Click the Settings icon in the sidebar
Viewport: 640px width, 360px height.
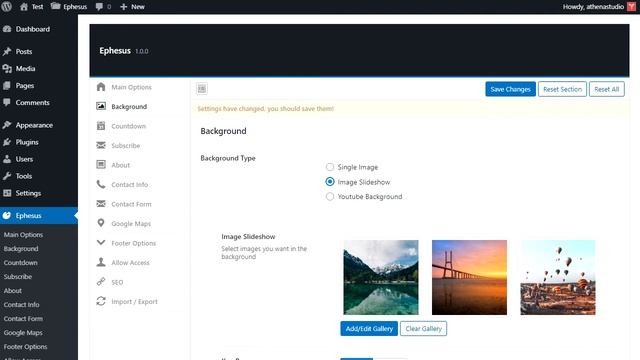(7, 193)
